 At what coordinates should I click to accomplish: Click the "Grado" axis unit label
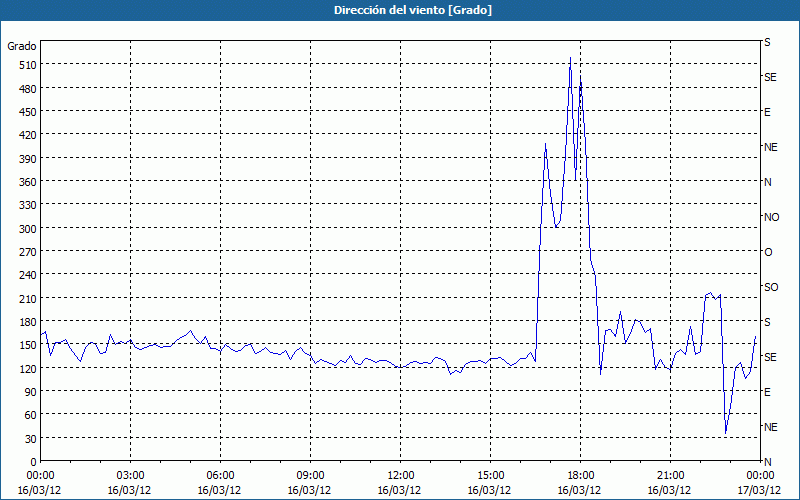click(22, 46)
